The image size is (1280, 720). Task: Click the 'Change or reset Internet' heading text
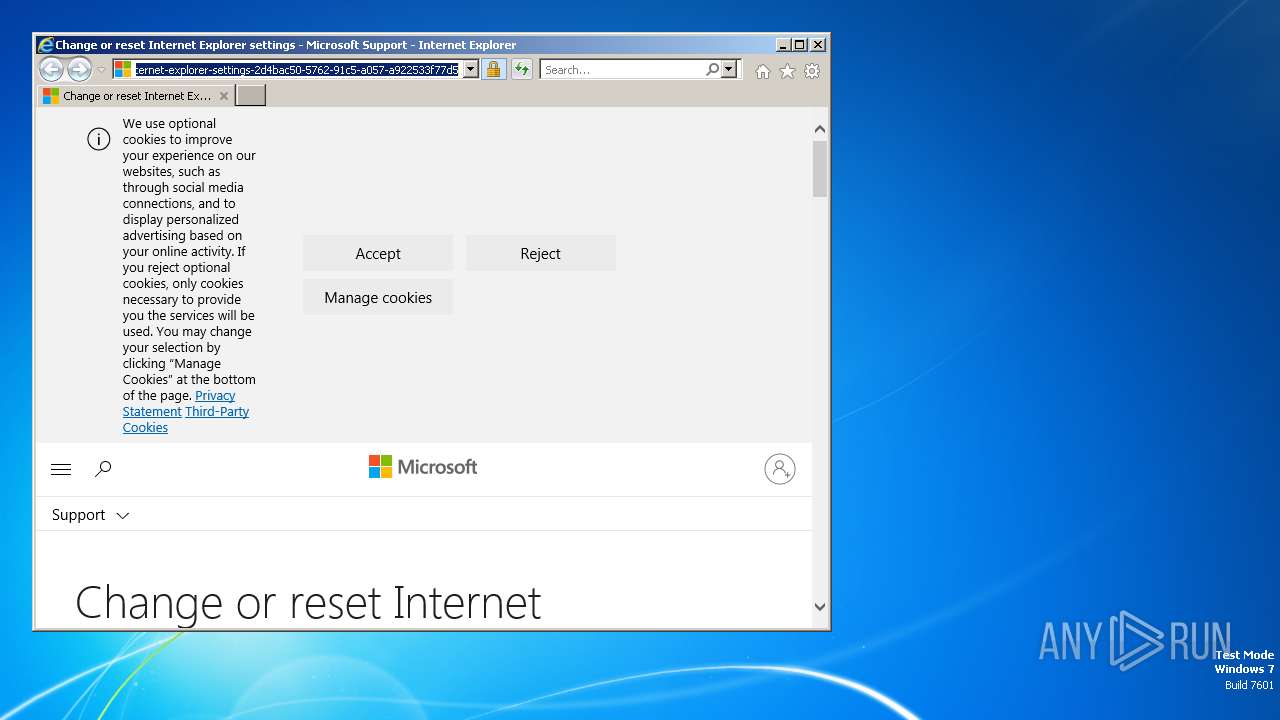pos(308,603)
